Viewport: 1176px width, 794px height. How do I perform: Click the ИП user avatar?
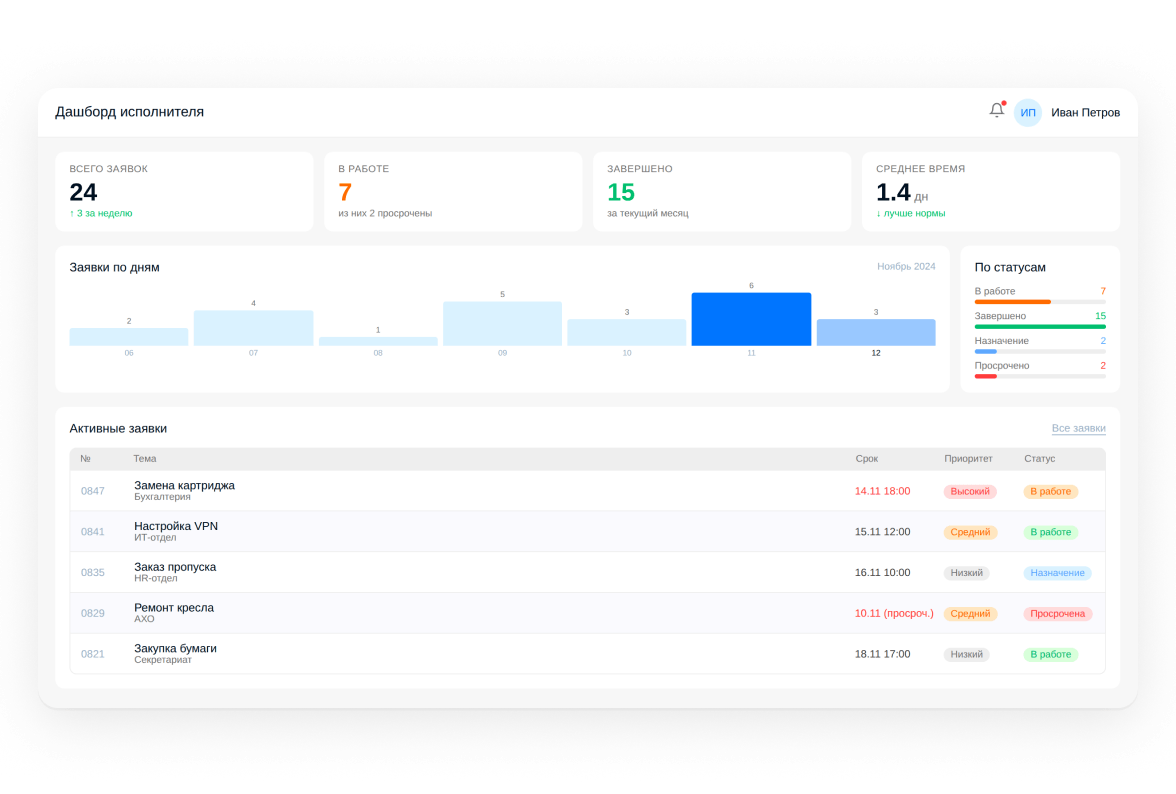point(1028,112)
